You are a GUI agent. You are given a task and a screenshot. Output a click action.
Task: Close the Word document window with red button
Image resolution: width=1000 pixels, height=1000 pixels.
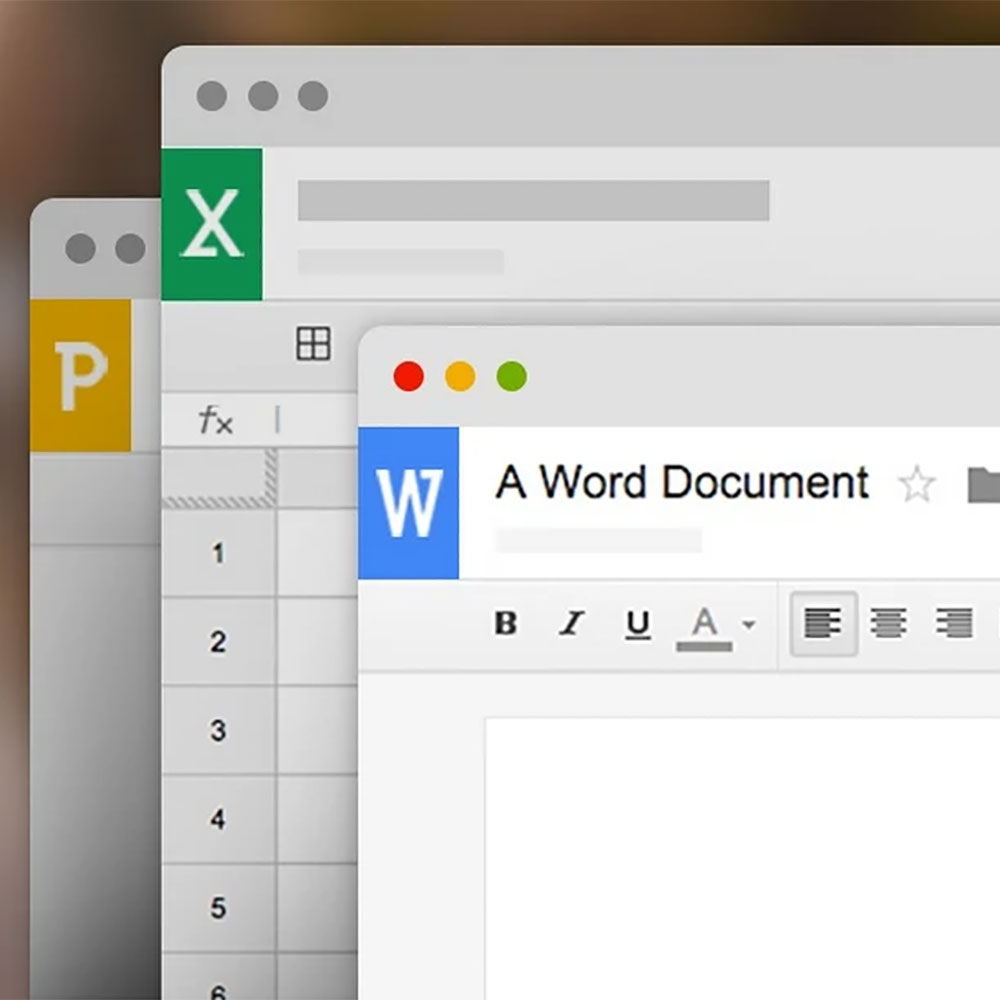(409, 376)
